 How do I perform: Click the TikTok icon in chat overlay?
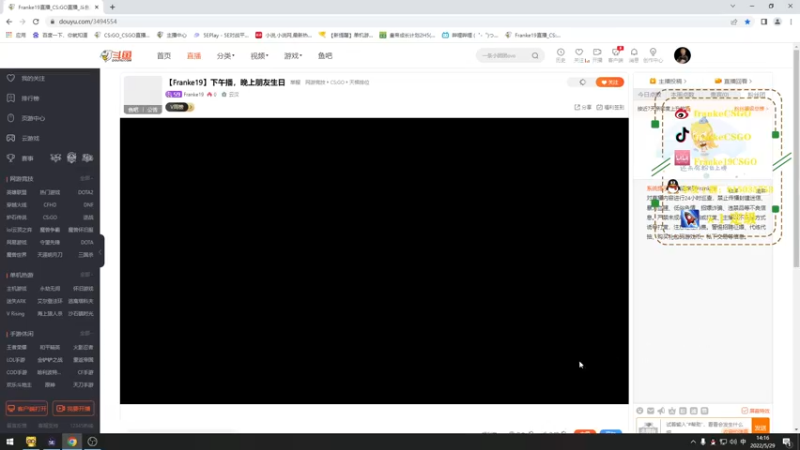[682, 136]
